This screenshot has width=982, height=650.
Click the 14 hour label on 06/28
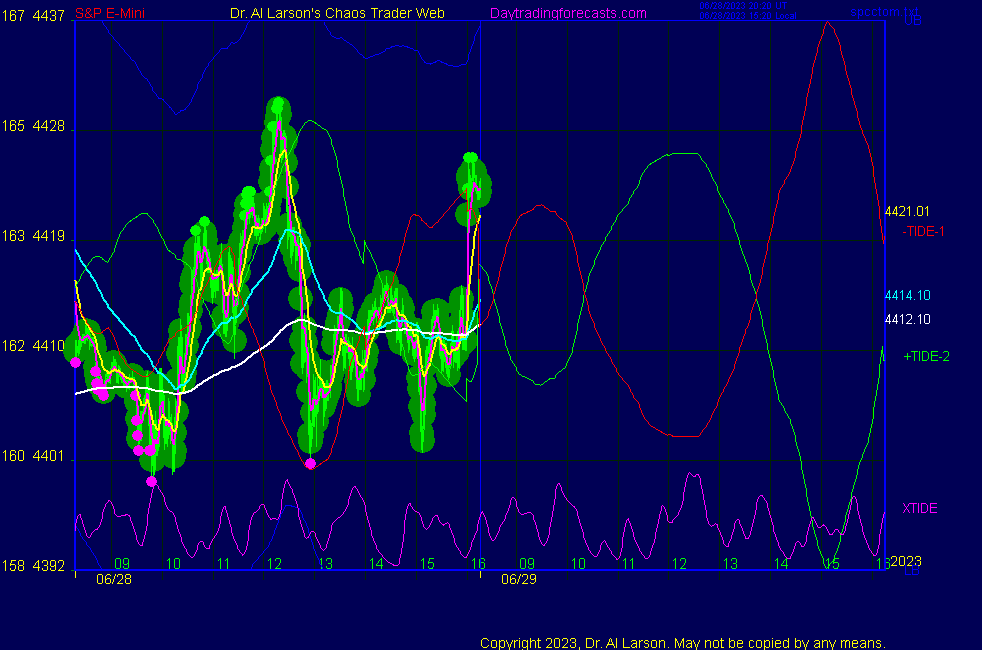click(376, 564)
